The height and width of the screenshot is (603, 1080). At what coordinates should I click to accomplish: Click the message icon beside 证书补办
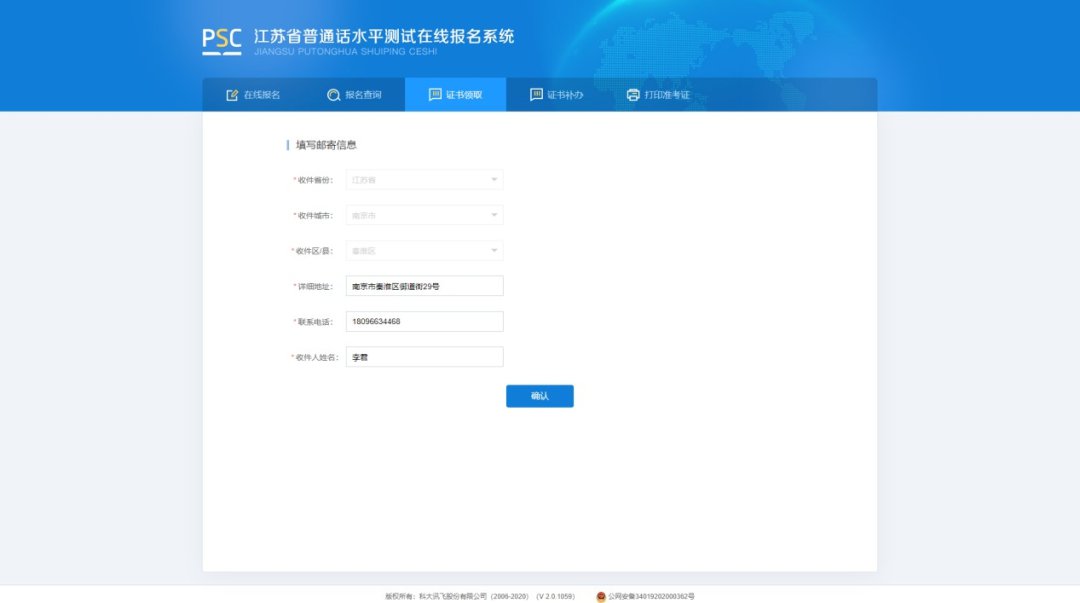point(536,95)
